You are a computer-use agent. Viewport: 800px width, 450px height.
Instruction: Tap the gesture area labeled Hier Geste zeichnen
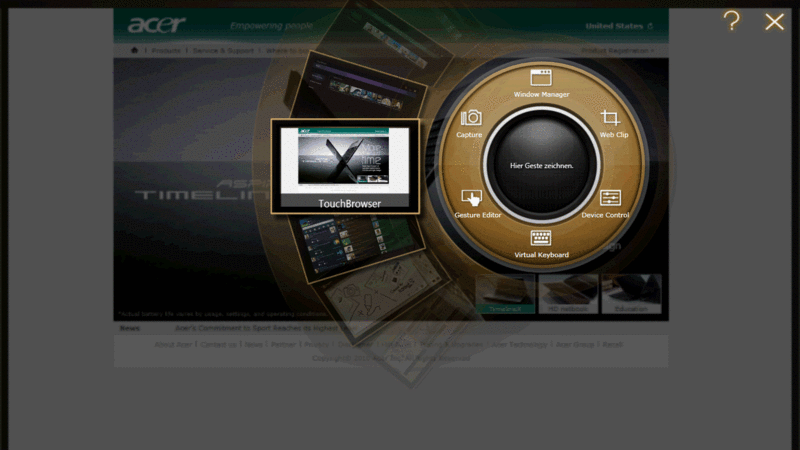click(x=541, y=165)
